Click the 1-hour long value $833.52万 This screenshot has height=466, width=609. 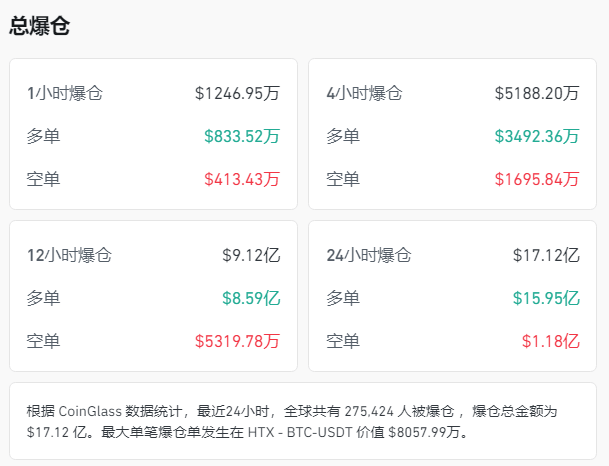click(x=242, y=137)
